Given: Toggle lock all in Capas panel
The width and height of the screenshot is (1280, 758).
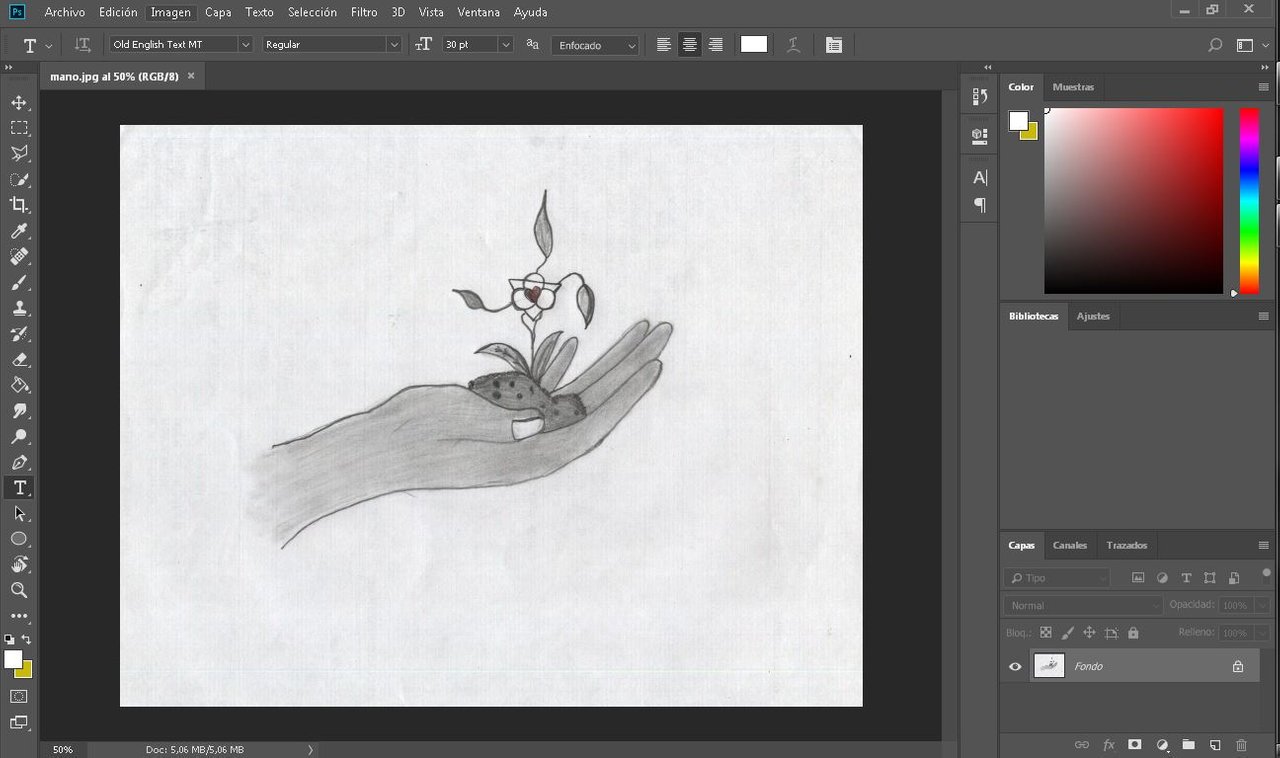Looking at the screenshot, I should (1133, 633).
